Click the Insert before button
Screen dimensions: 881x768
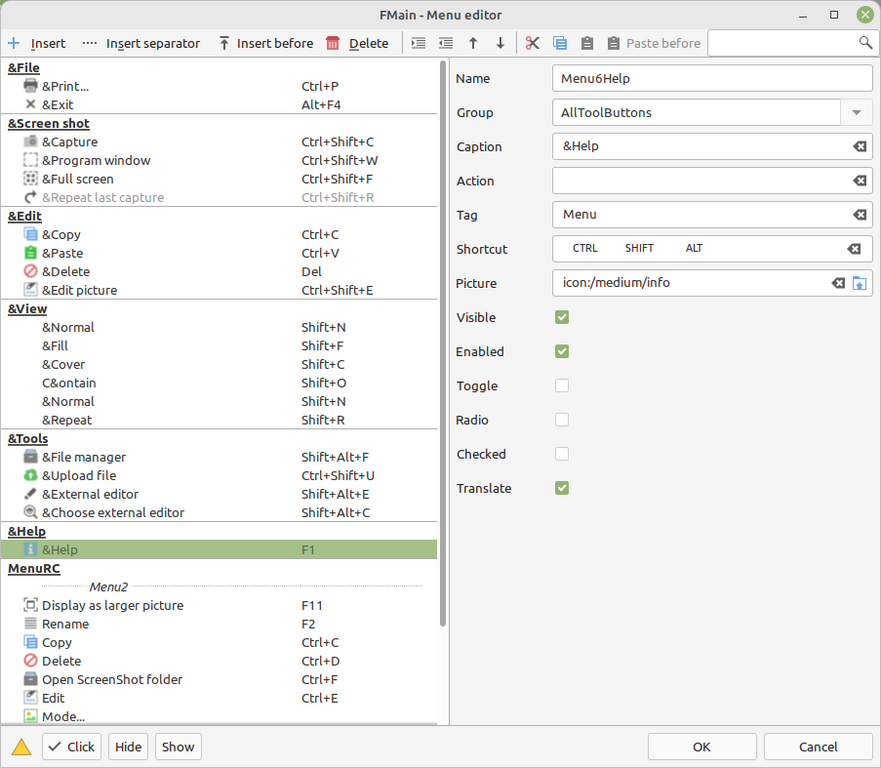pyautogui.click(x=266, y=43)
